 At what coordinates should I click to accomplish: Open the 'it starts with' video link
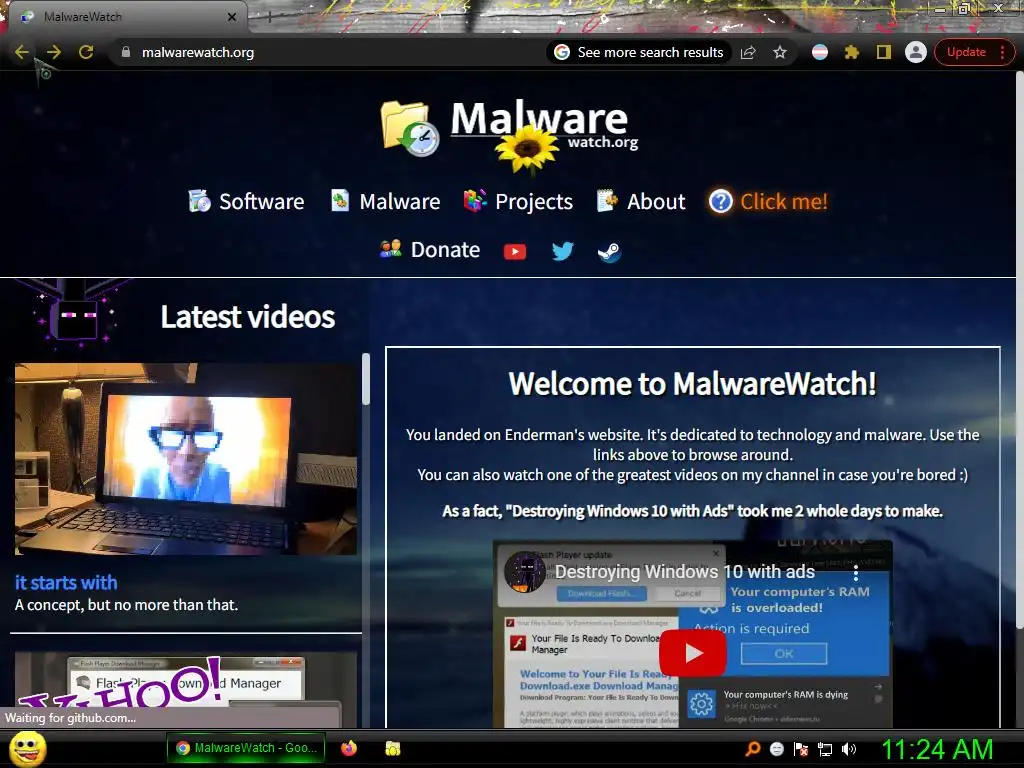pyautogui.click(x=66, y=582)
